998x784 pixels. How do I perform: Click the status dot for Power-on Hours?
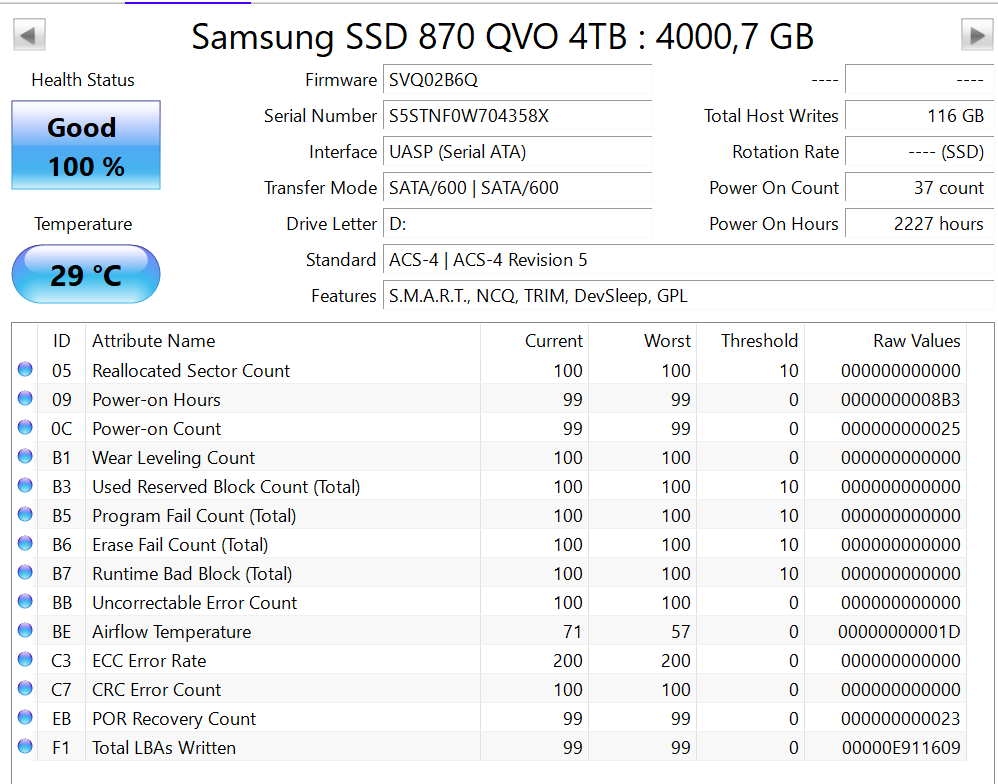25,398
